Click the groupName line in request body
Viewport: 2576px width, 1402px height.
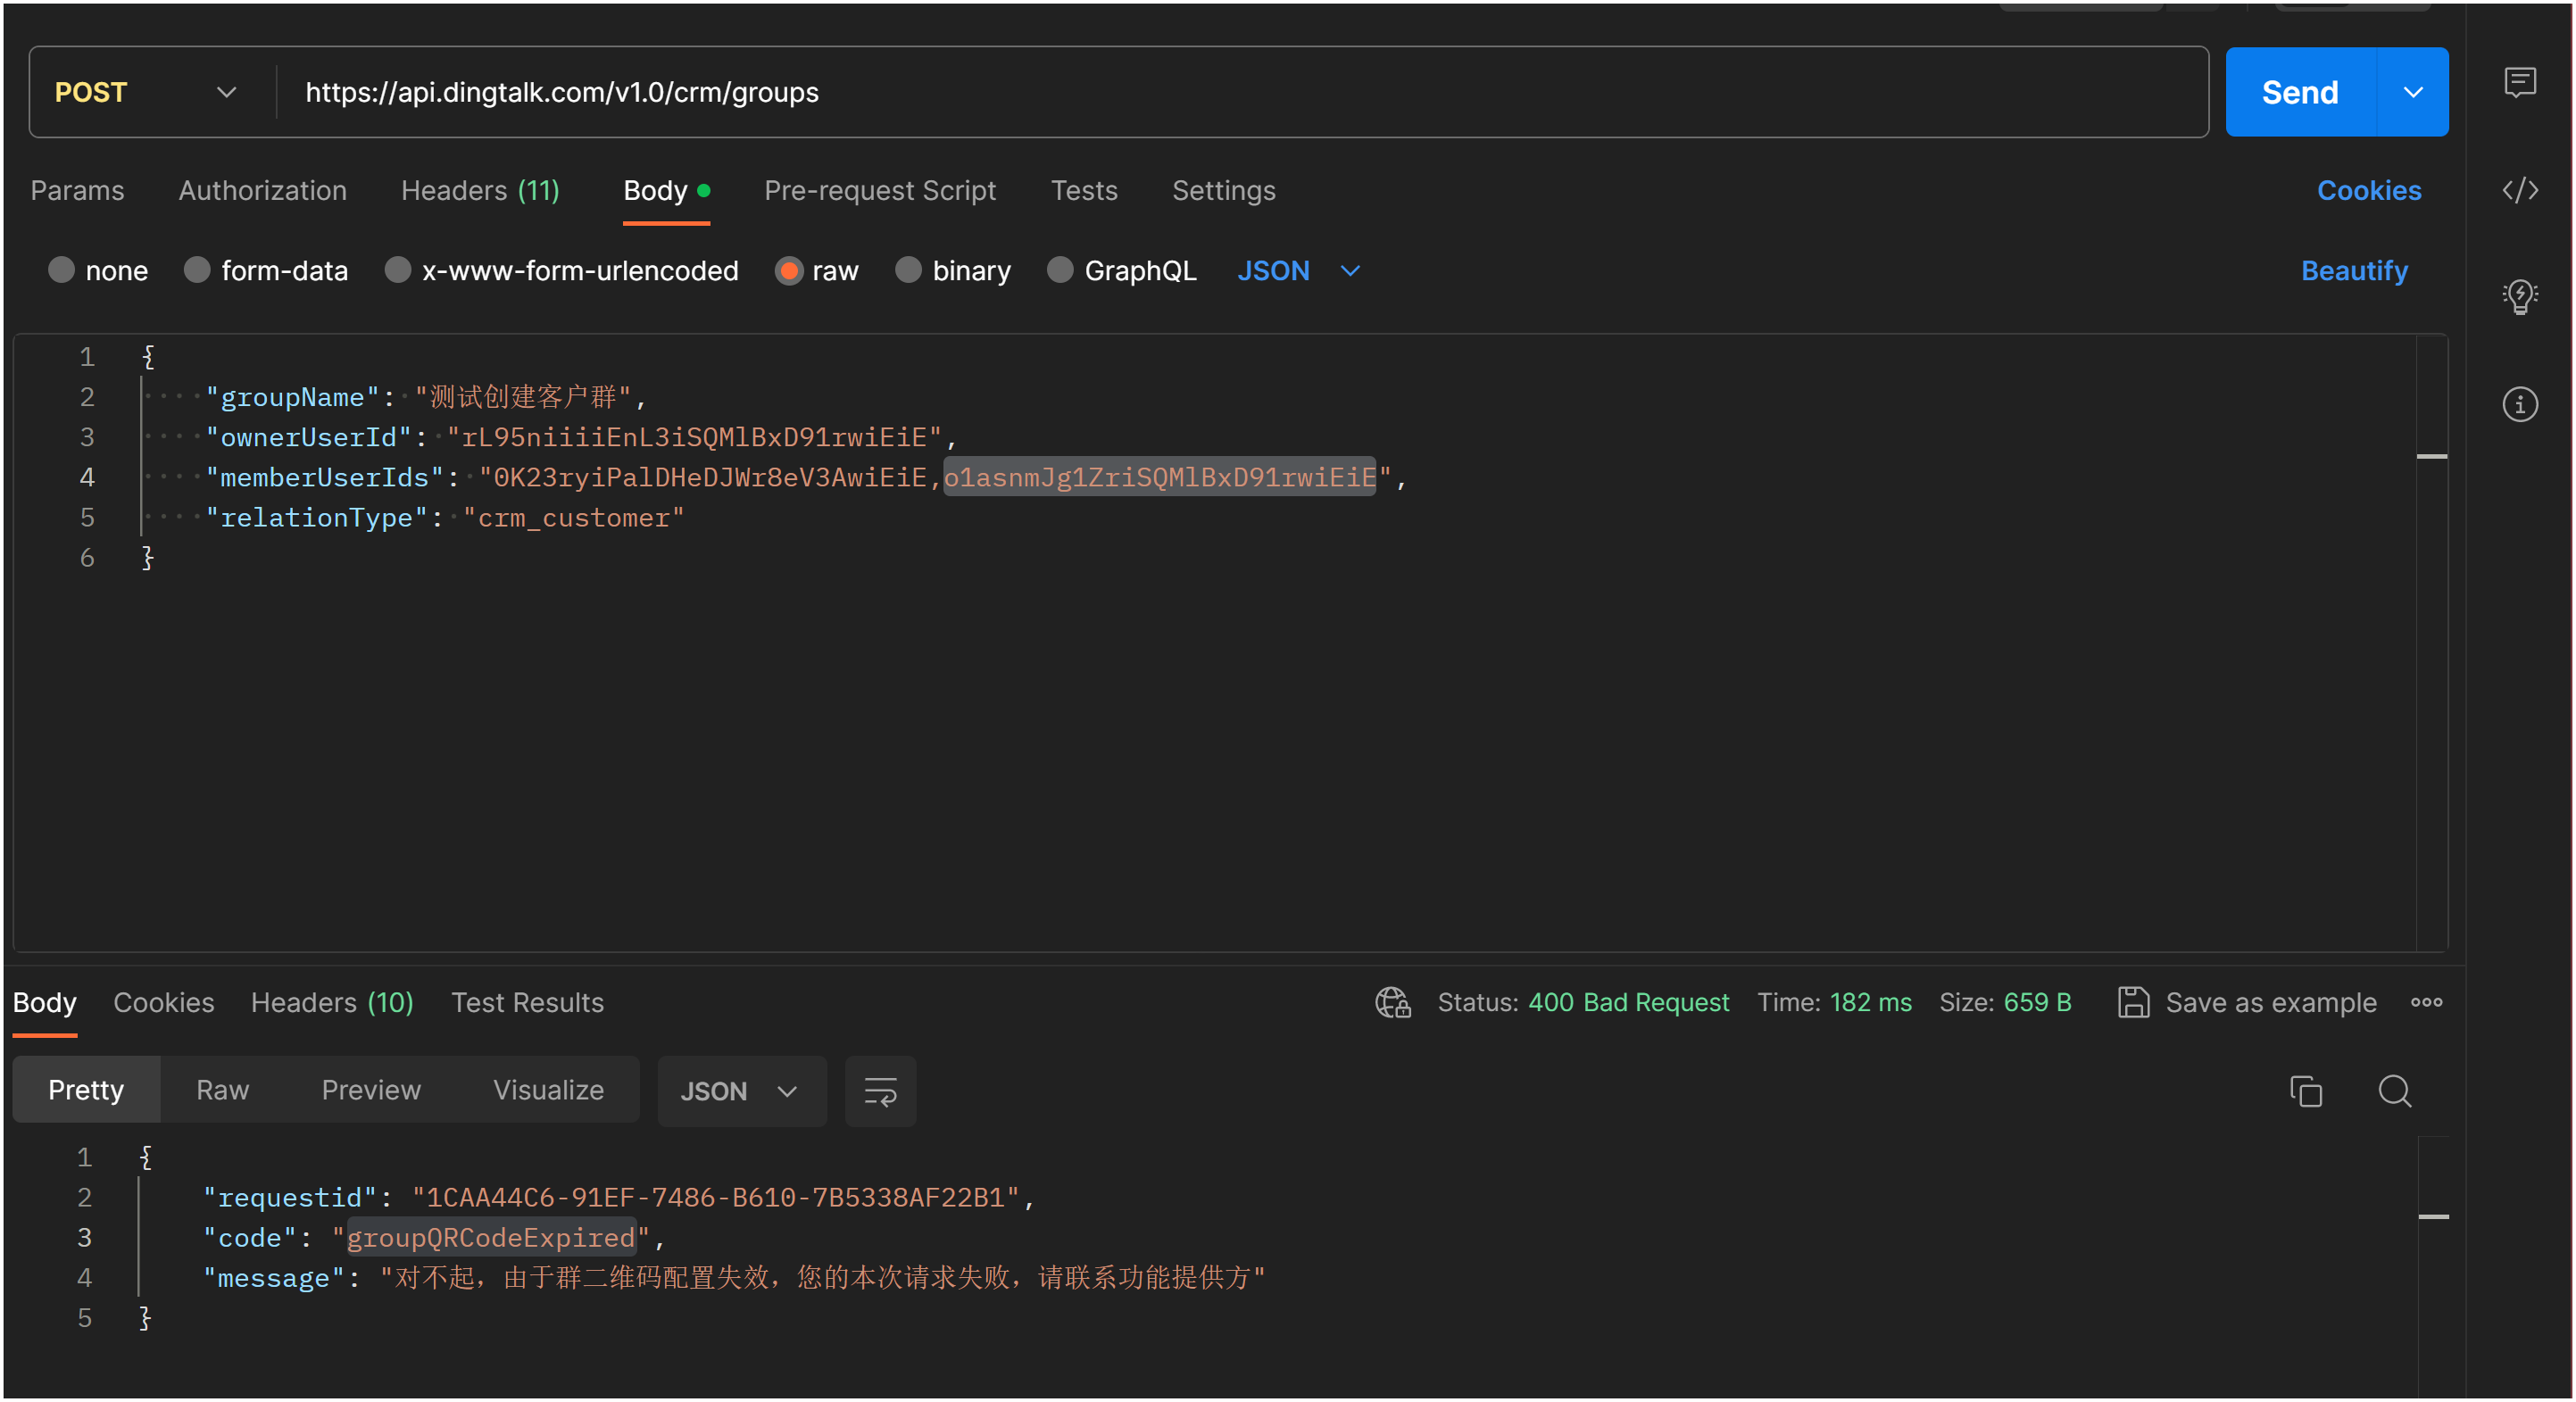click(x=425, y=397)
